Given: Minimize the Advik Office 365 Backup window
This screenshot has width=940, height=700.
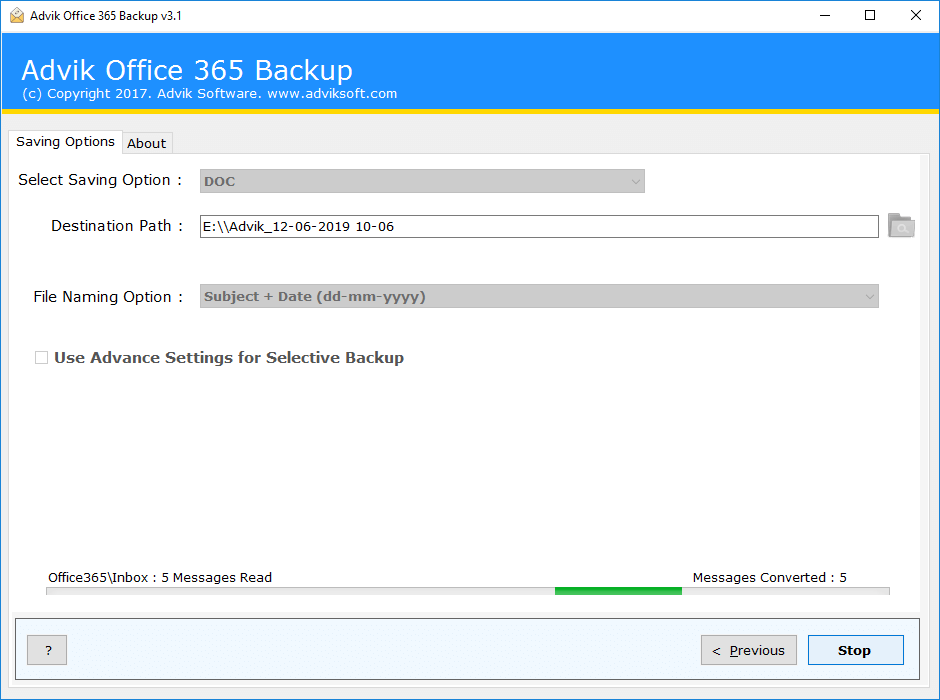Looking at the screenshot, I should (825, 16).
